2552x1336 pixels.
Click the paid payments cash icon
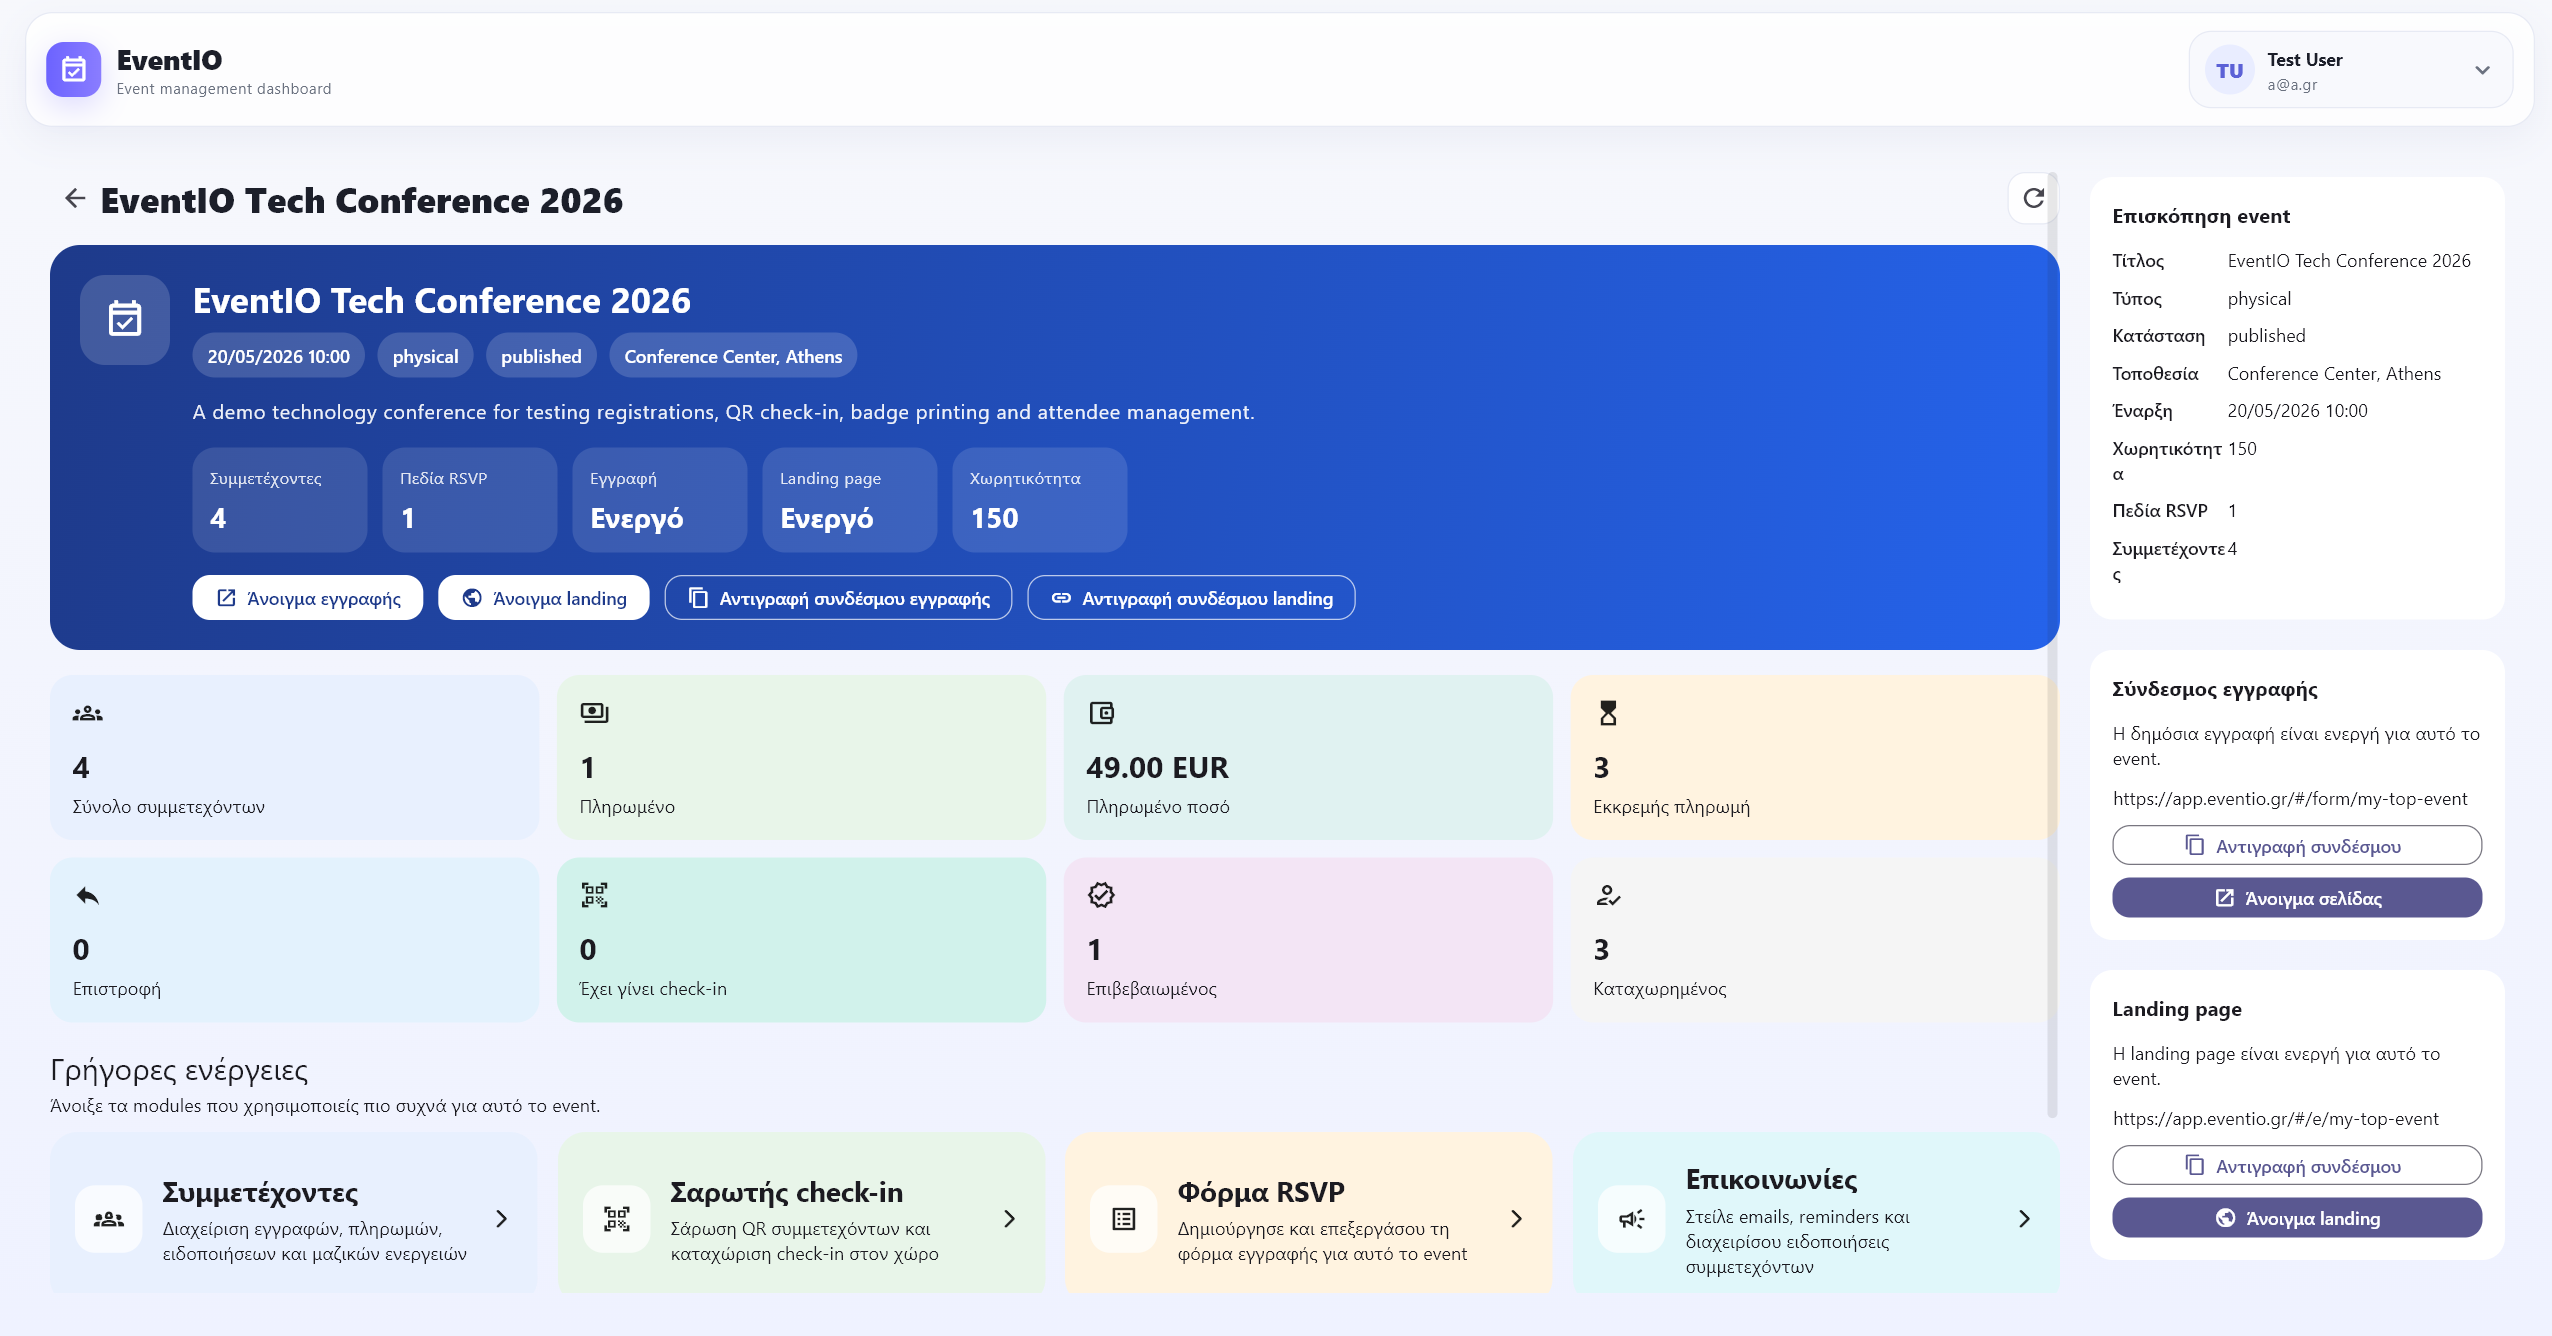[594, 713]
